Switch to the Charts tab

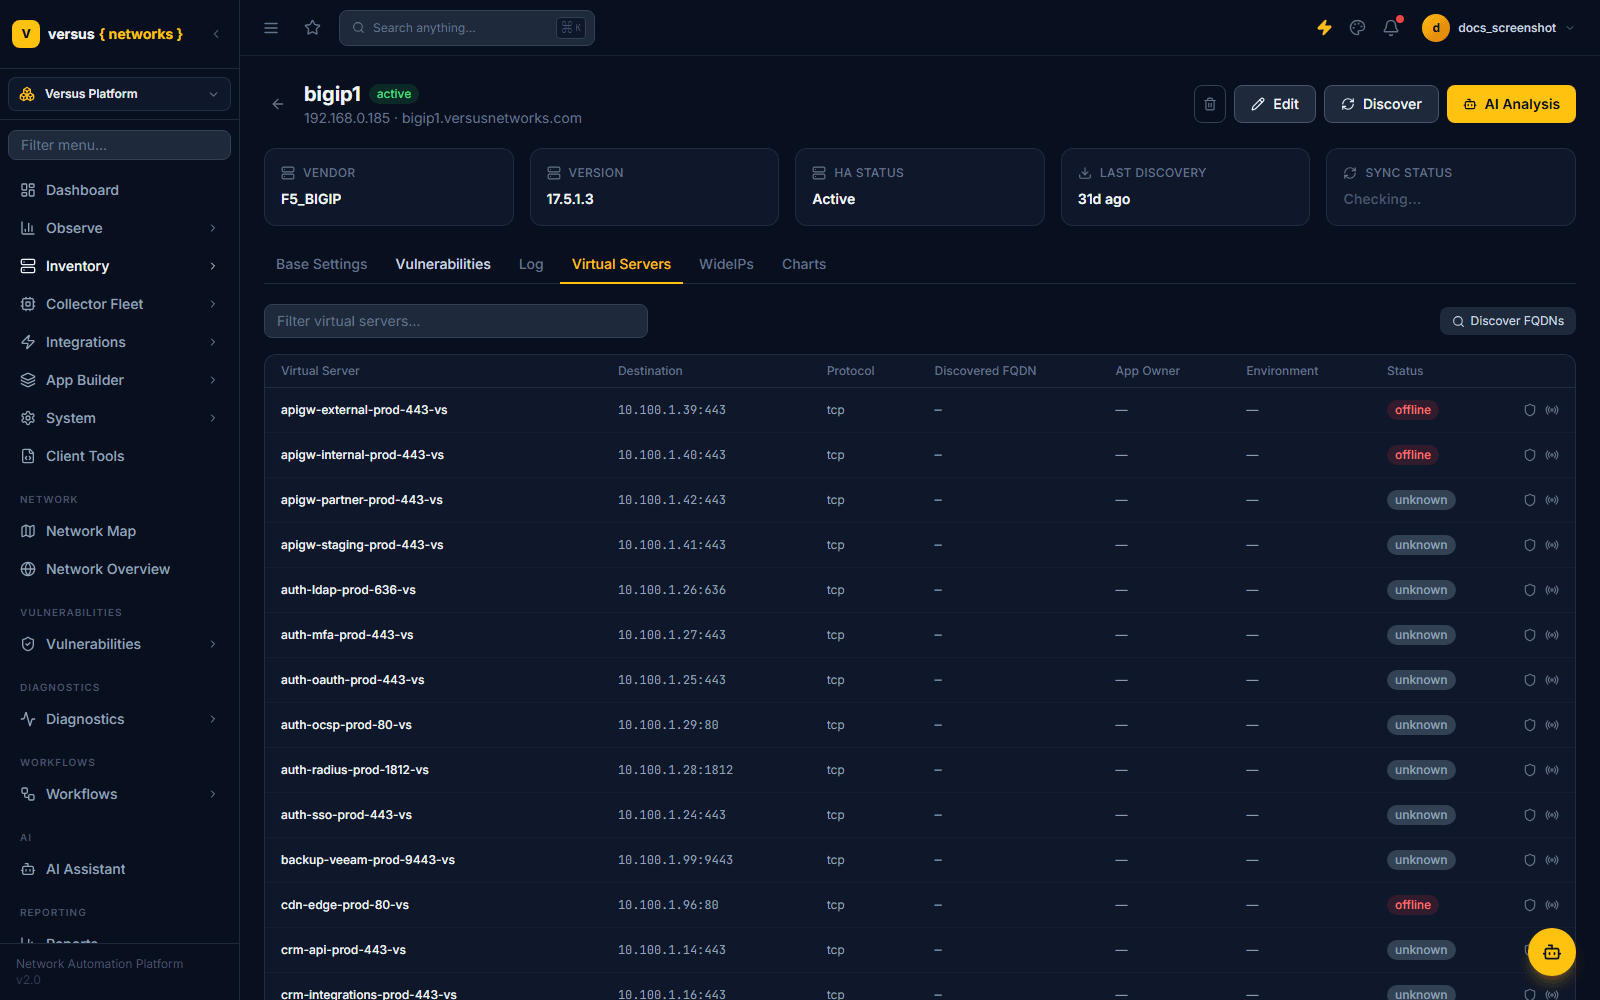(x=804, y=264)
